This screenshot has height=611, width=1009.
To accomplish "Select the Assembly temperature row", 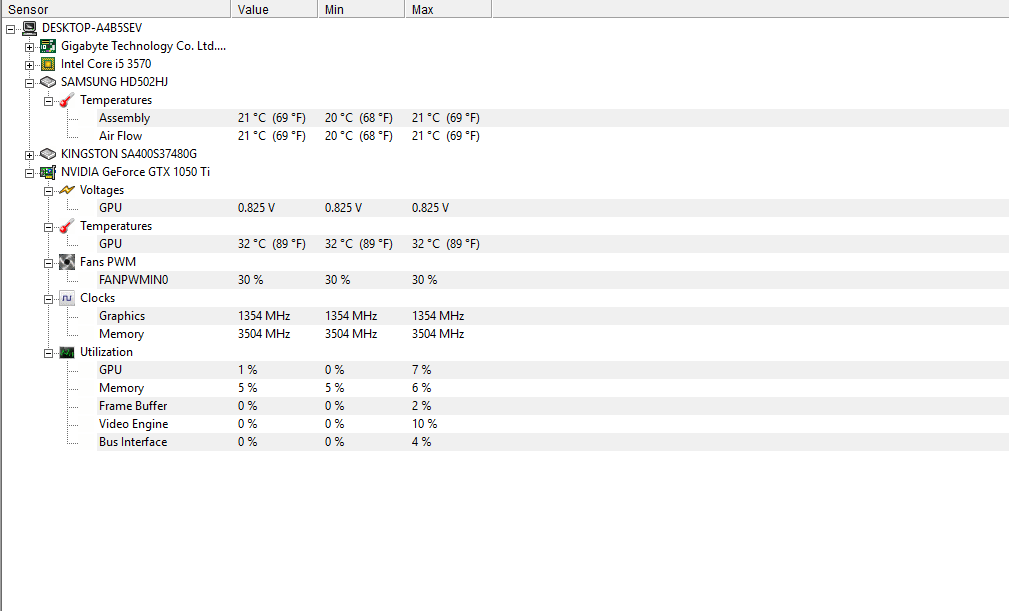I will point(553,118).
